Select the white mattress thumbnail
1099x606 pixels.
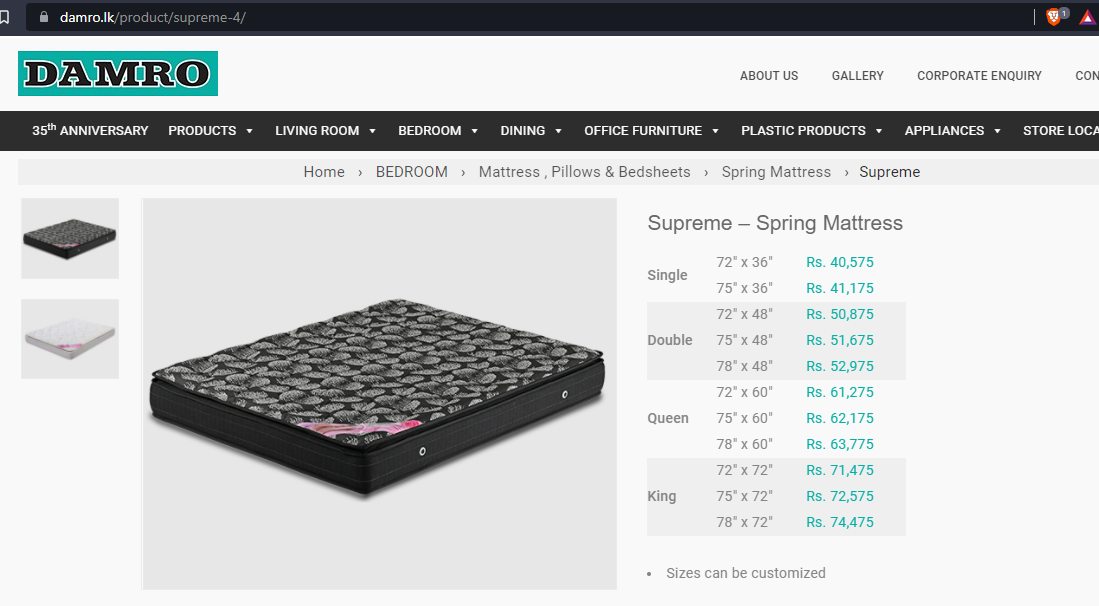point(70,339)
